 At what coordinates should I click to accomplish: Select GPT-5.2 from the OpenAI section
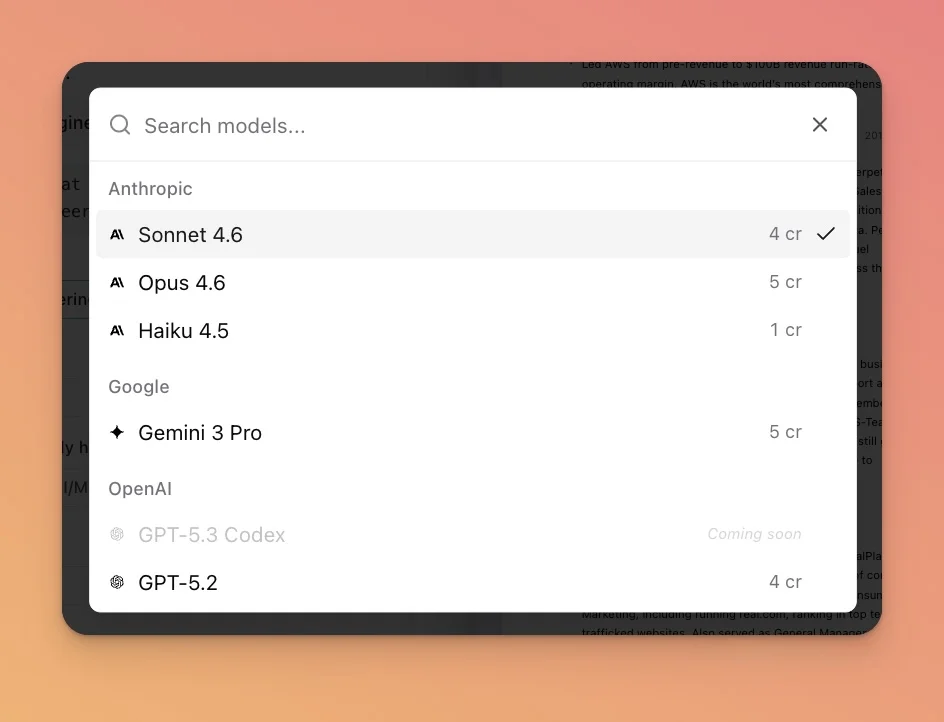pos(178,582)
